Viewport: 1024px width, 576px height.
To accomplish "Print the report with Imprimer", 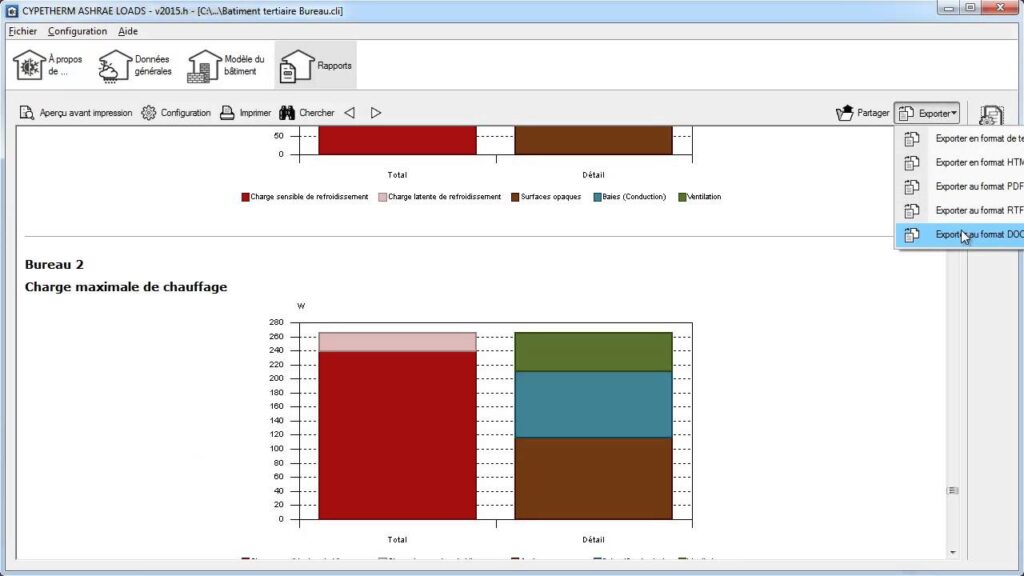I will pos(245,113).
